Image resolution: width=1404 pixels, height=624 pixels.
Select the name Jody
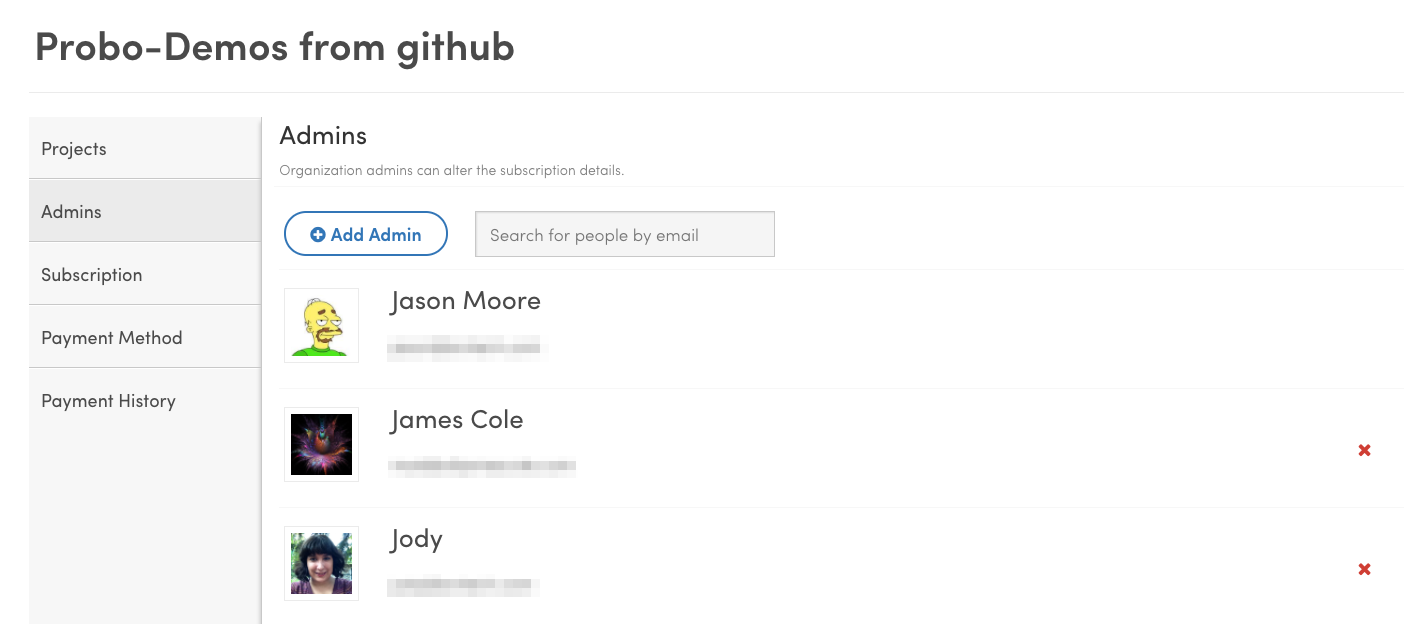pos(416,538)
